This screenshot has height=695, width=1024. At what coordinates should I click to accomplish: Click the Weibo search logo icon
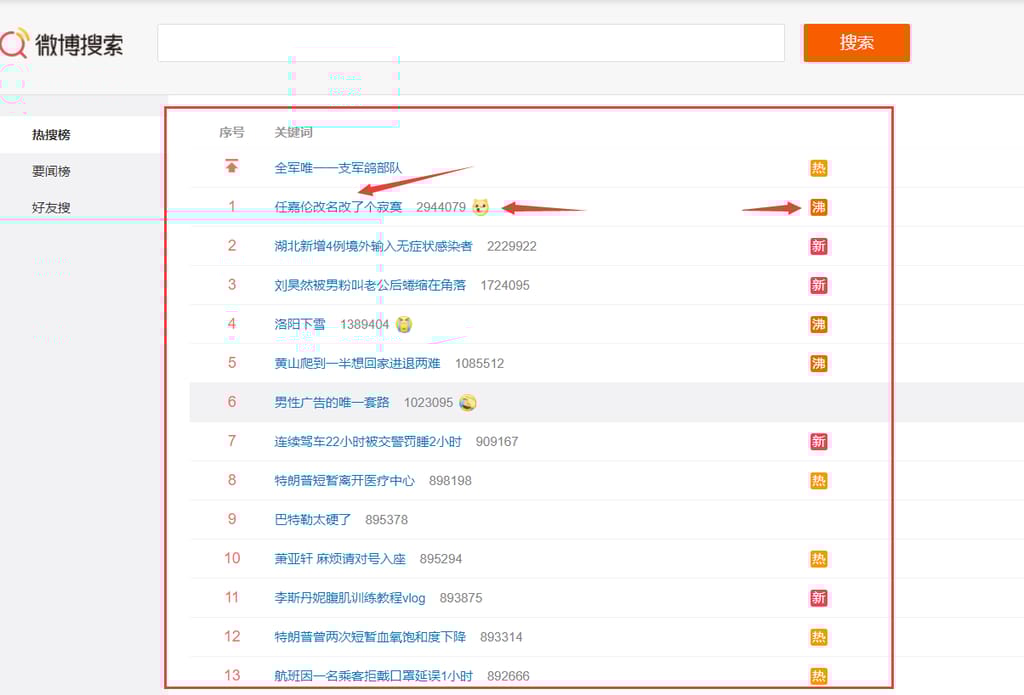[x=14, y=43]
